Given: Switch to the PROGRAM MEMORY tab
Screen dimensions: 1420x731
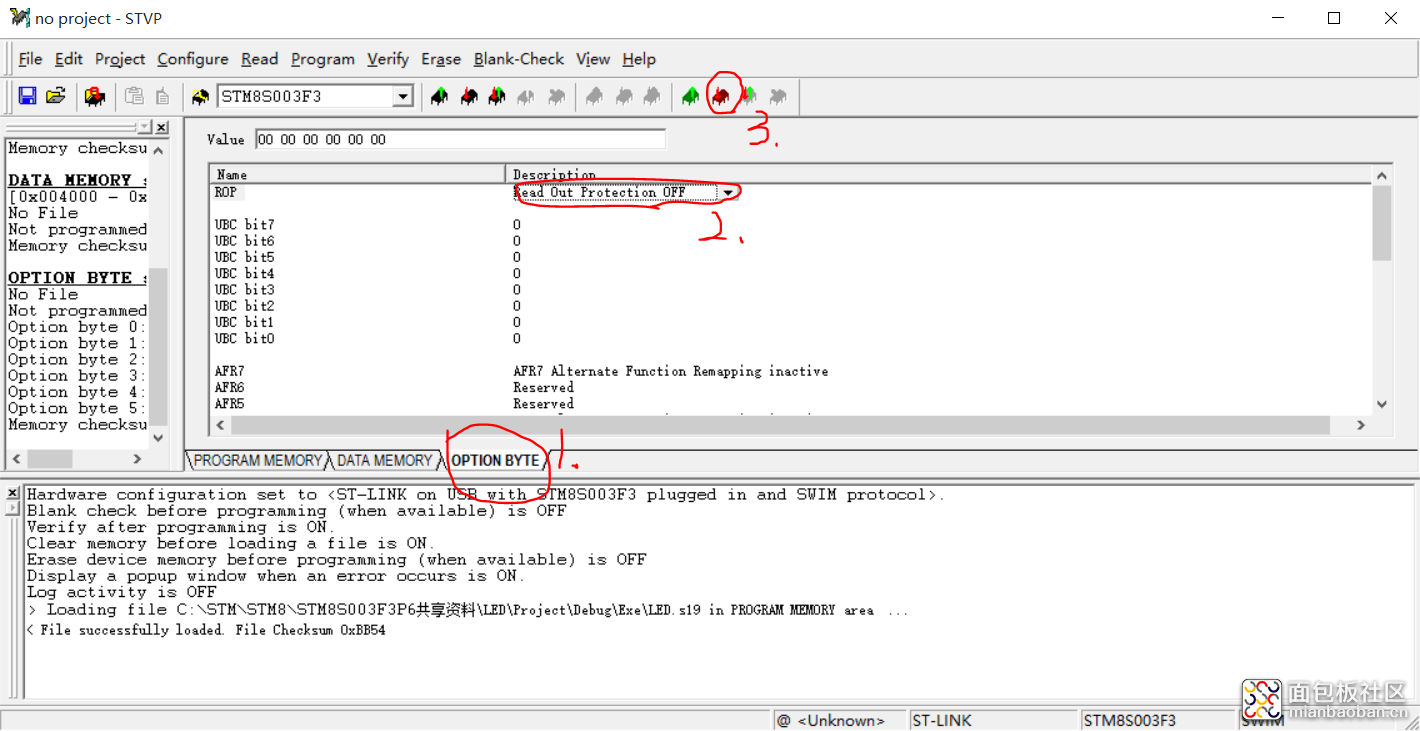Looking at the screenshot, I should point(258,460).
